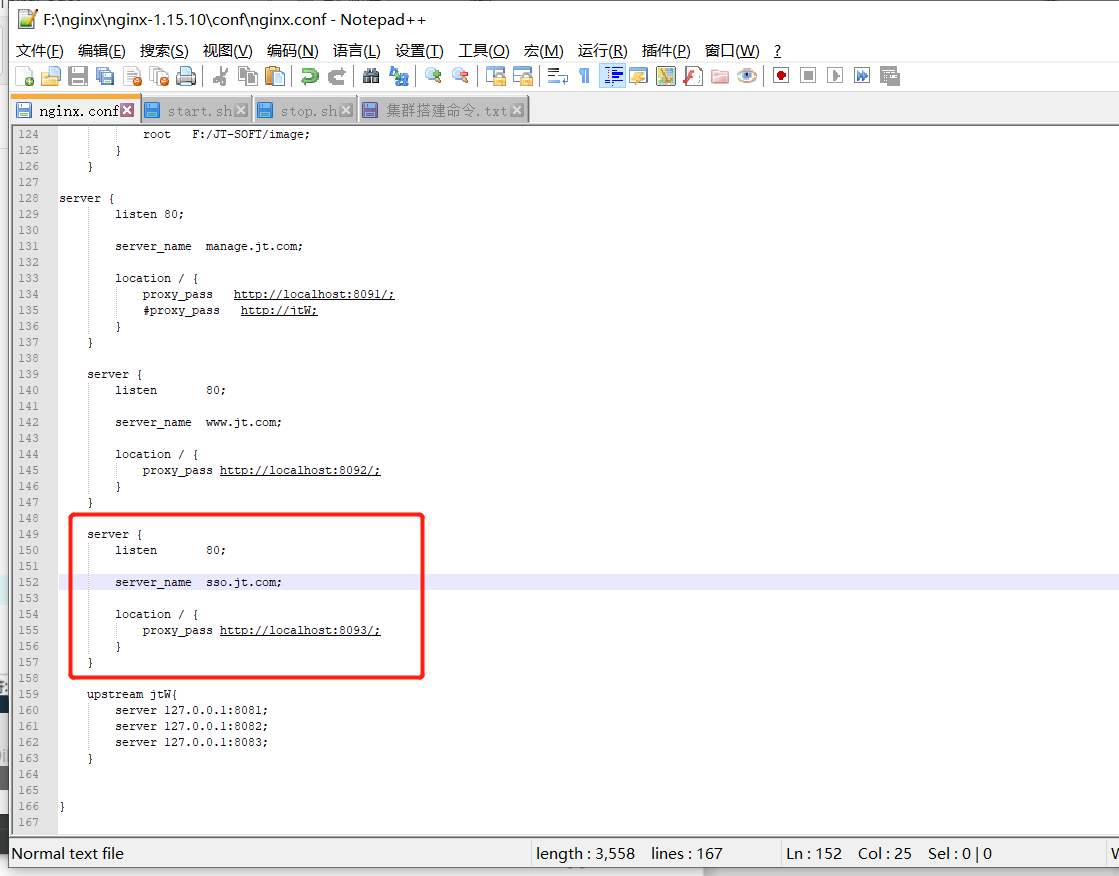Click 'length : 3,558' status bar entry

(x=585, y=854)
